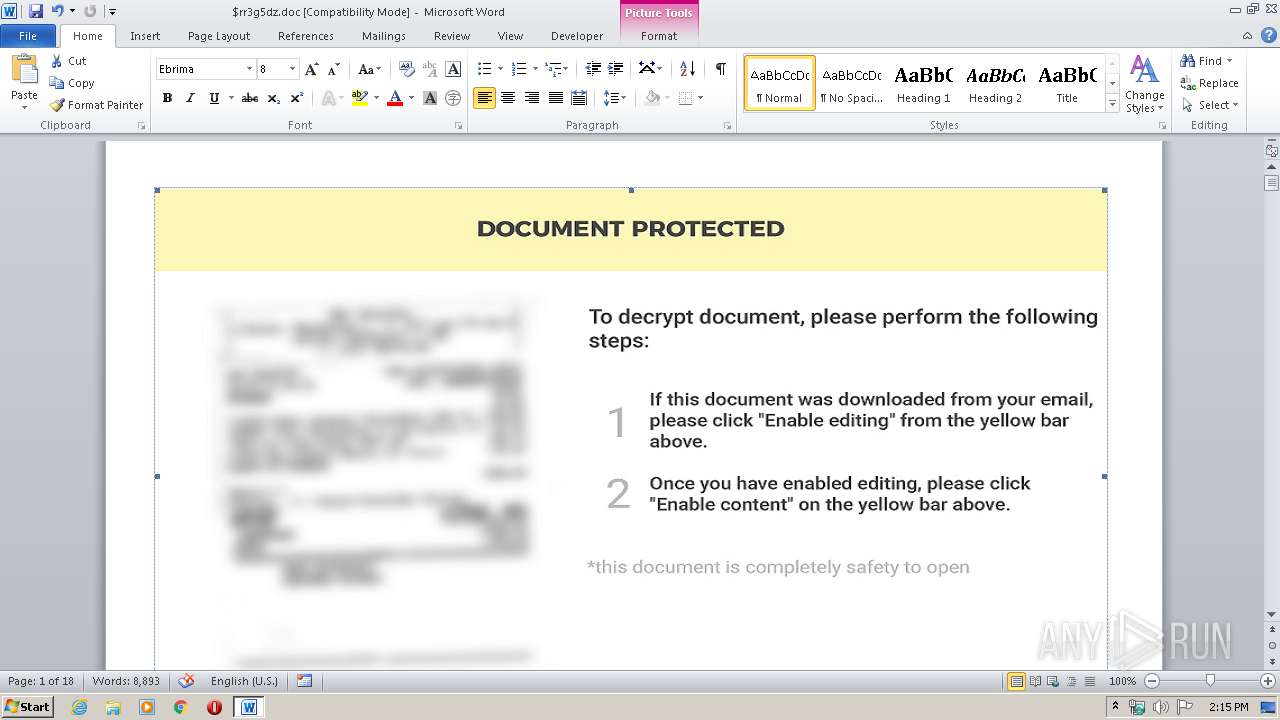Open the Font size dropdown

[x=292, y=69]
